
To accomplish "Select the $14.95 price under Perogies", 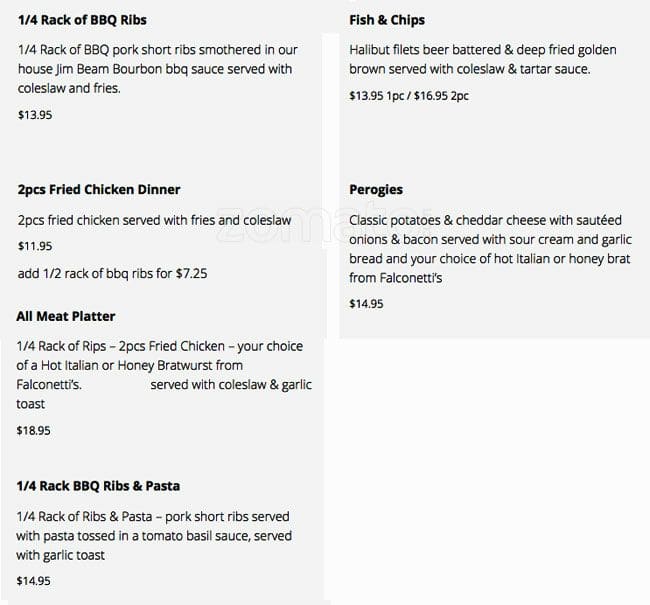I will pyautogui.click(x=366, y=304).
